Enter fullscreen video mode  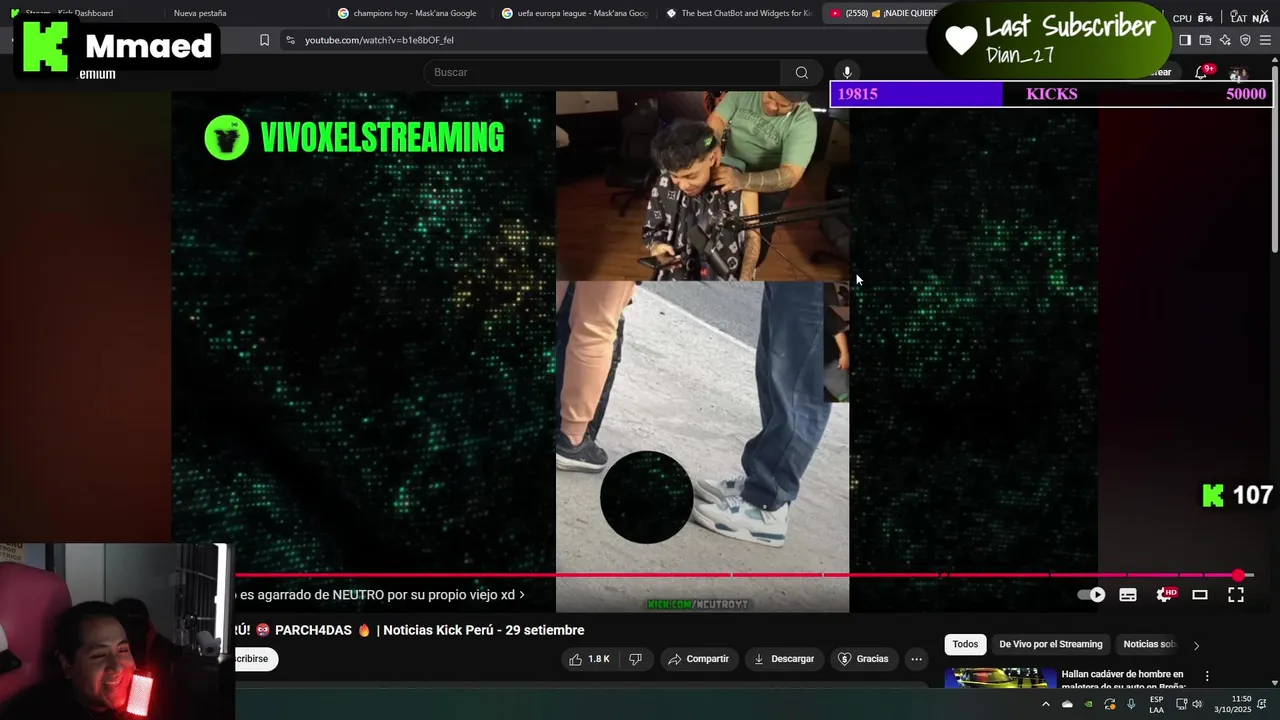1236,594
